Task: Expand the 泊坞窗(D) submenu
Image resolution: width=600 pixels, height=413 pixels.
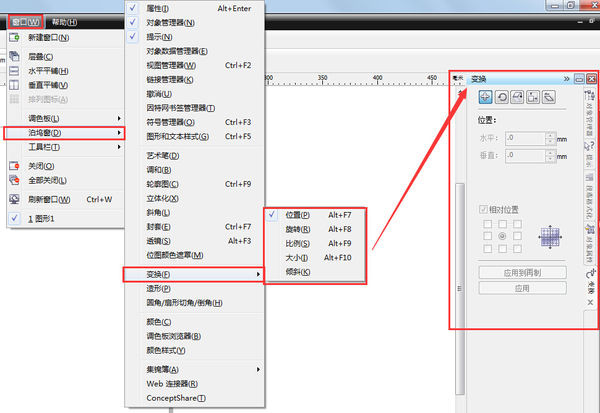Action: [x=64, y=133]
